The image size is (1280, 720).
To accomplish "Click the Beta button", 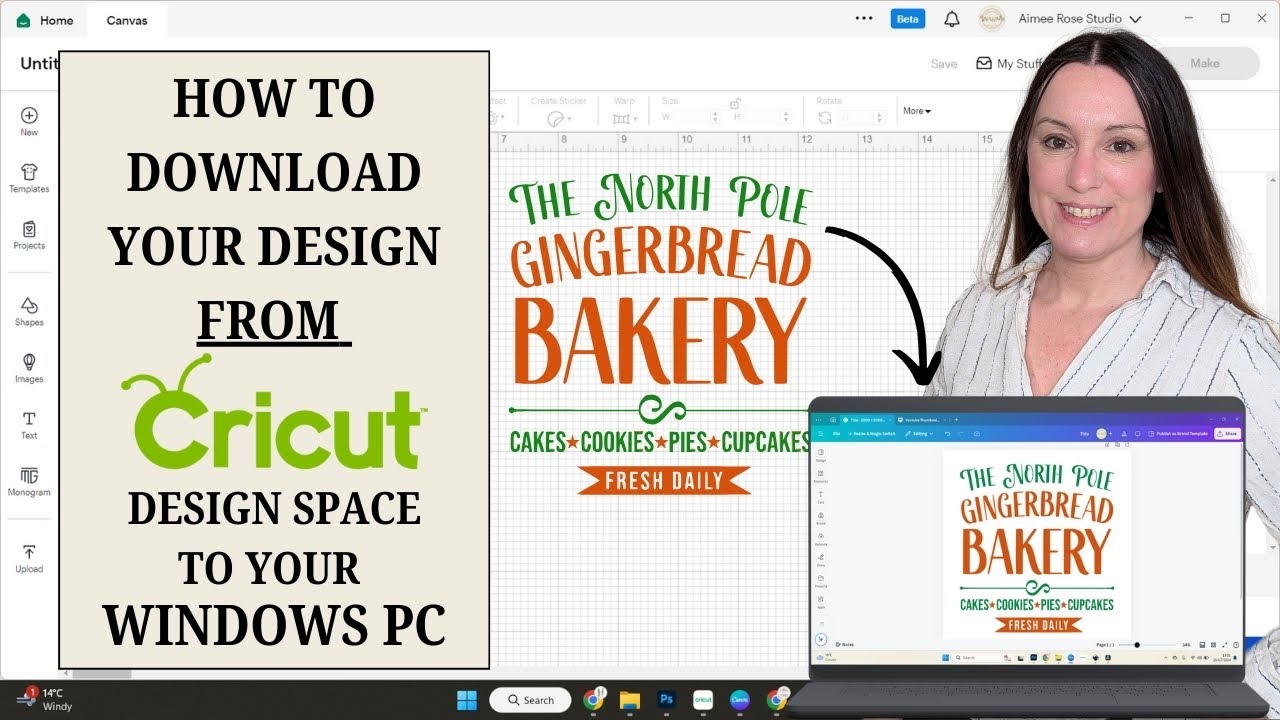I will 908,19.
